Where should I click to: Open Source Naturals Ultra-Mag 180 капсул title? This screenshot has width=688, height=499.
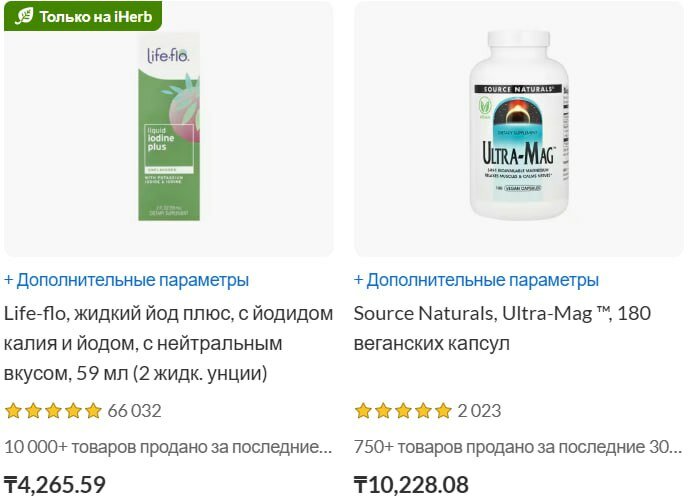click(x=502, y=328)
